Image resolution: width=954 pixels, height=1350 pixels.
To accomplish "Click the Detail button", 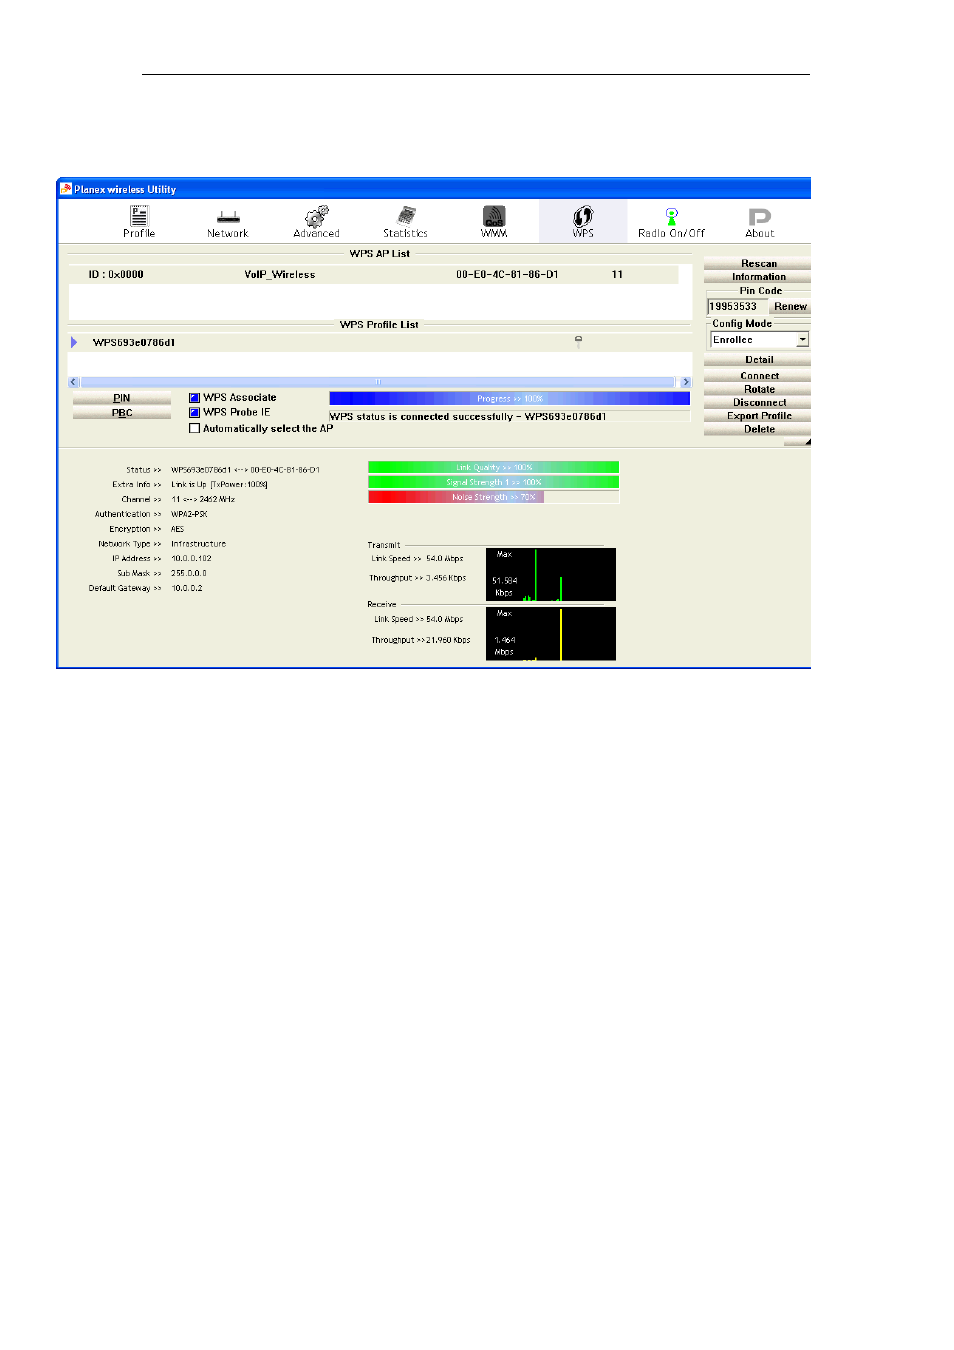I will coord(759,360).
